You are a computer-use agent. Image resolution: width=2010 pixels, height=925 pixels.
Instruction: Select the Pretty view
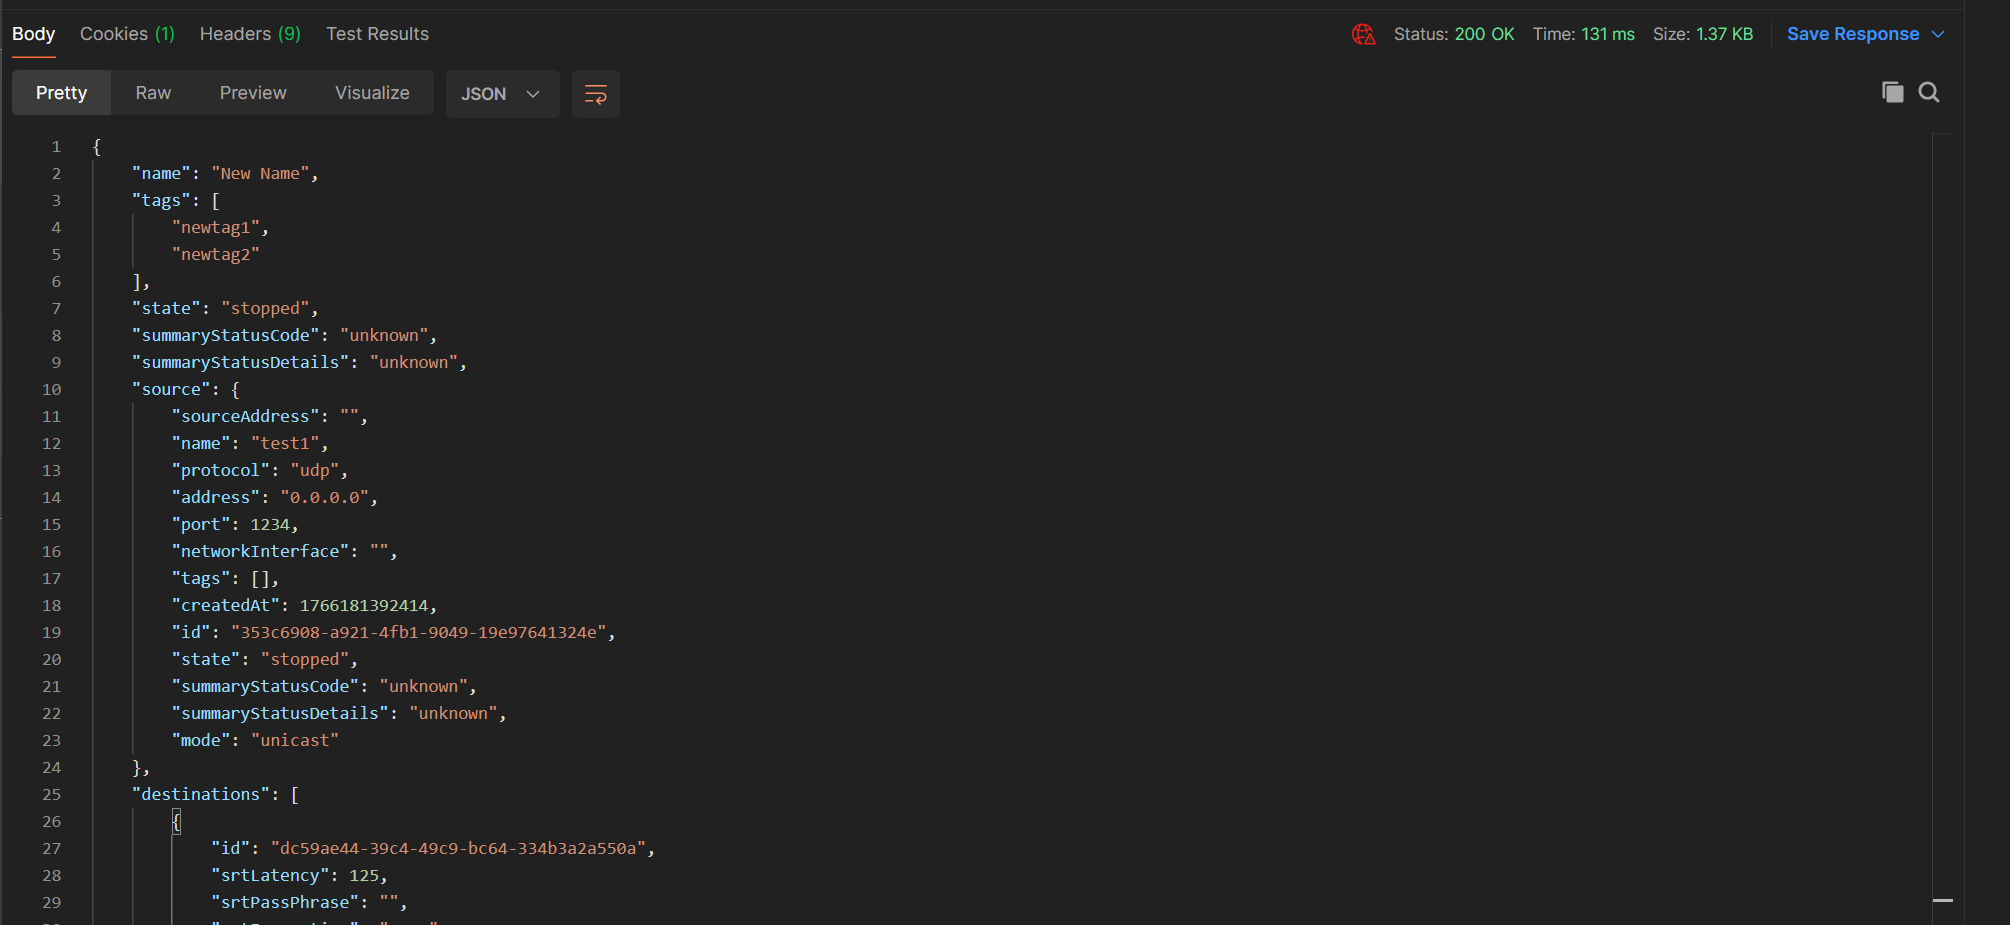[x=61, y=93]
